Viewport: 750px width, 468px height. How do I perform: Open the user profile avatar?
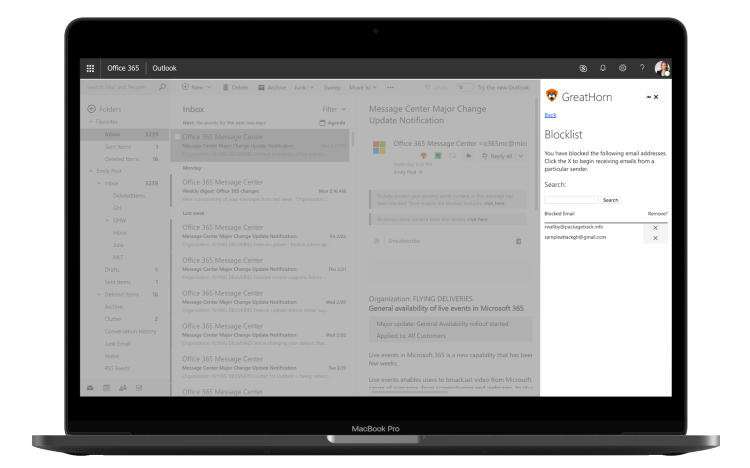coord(662,68)
